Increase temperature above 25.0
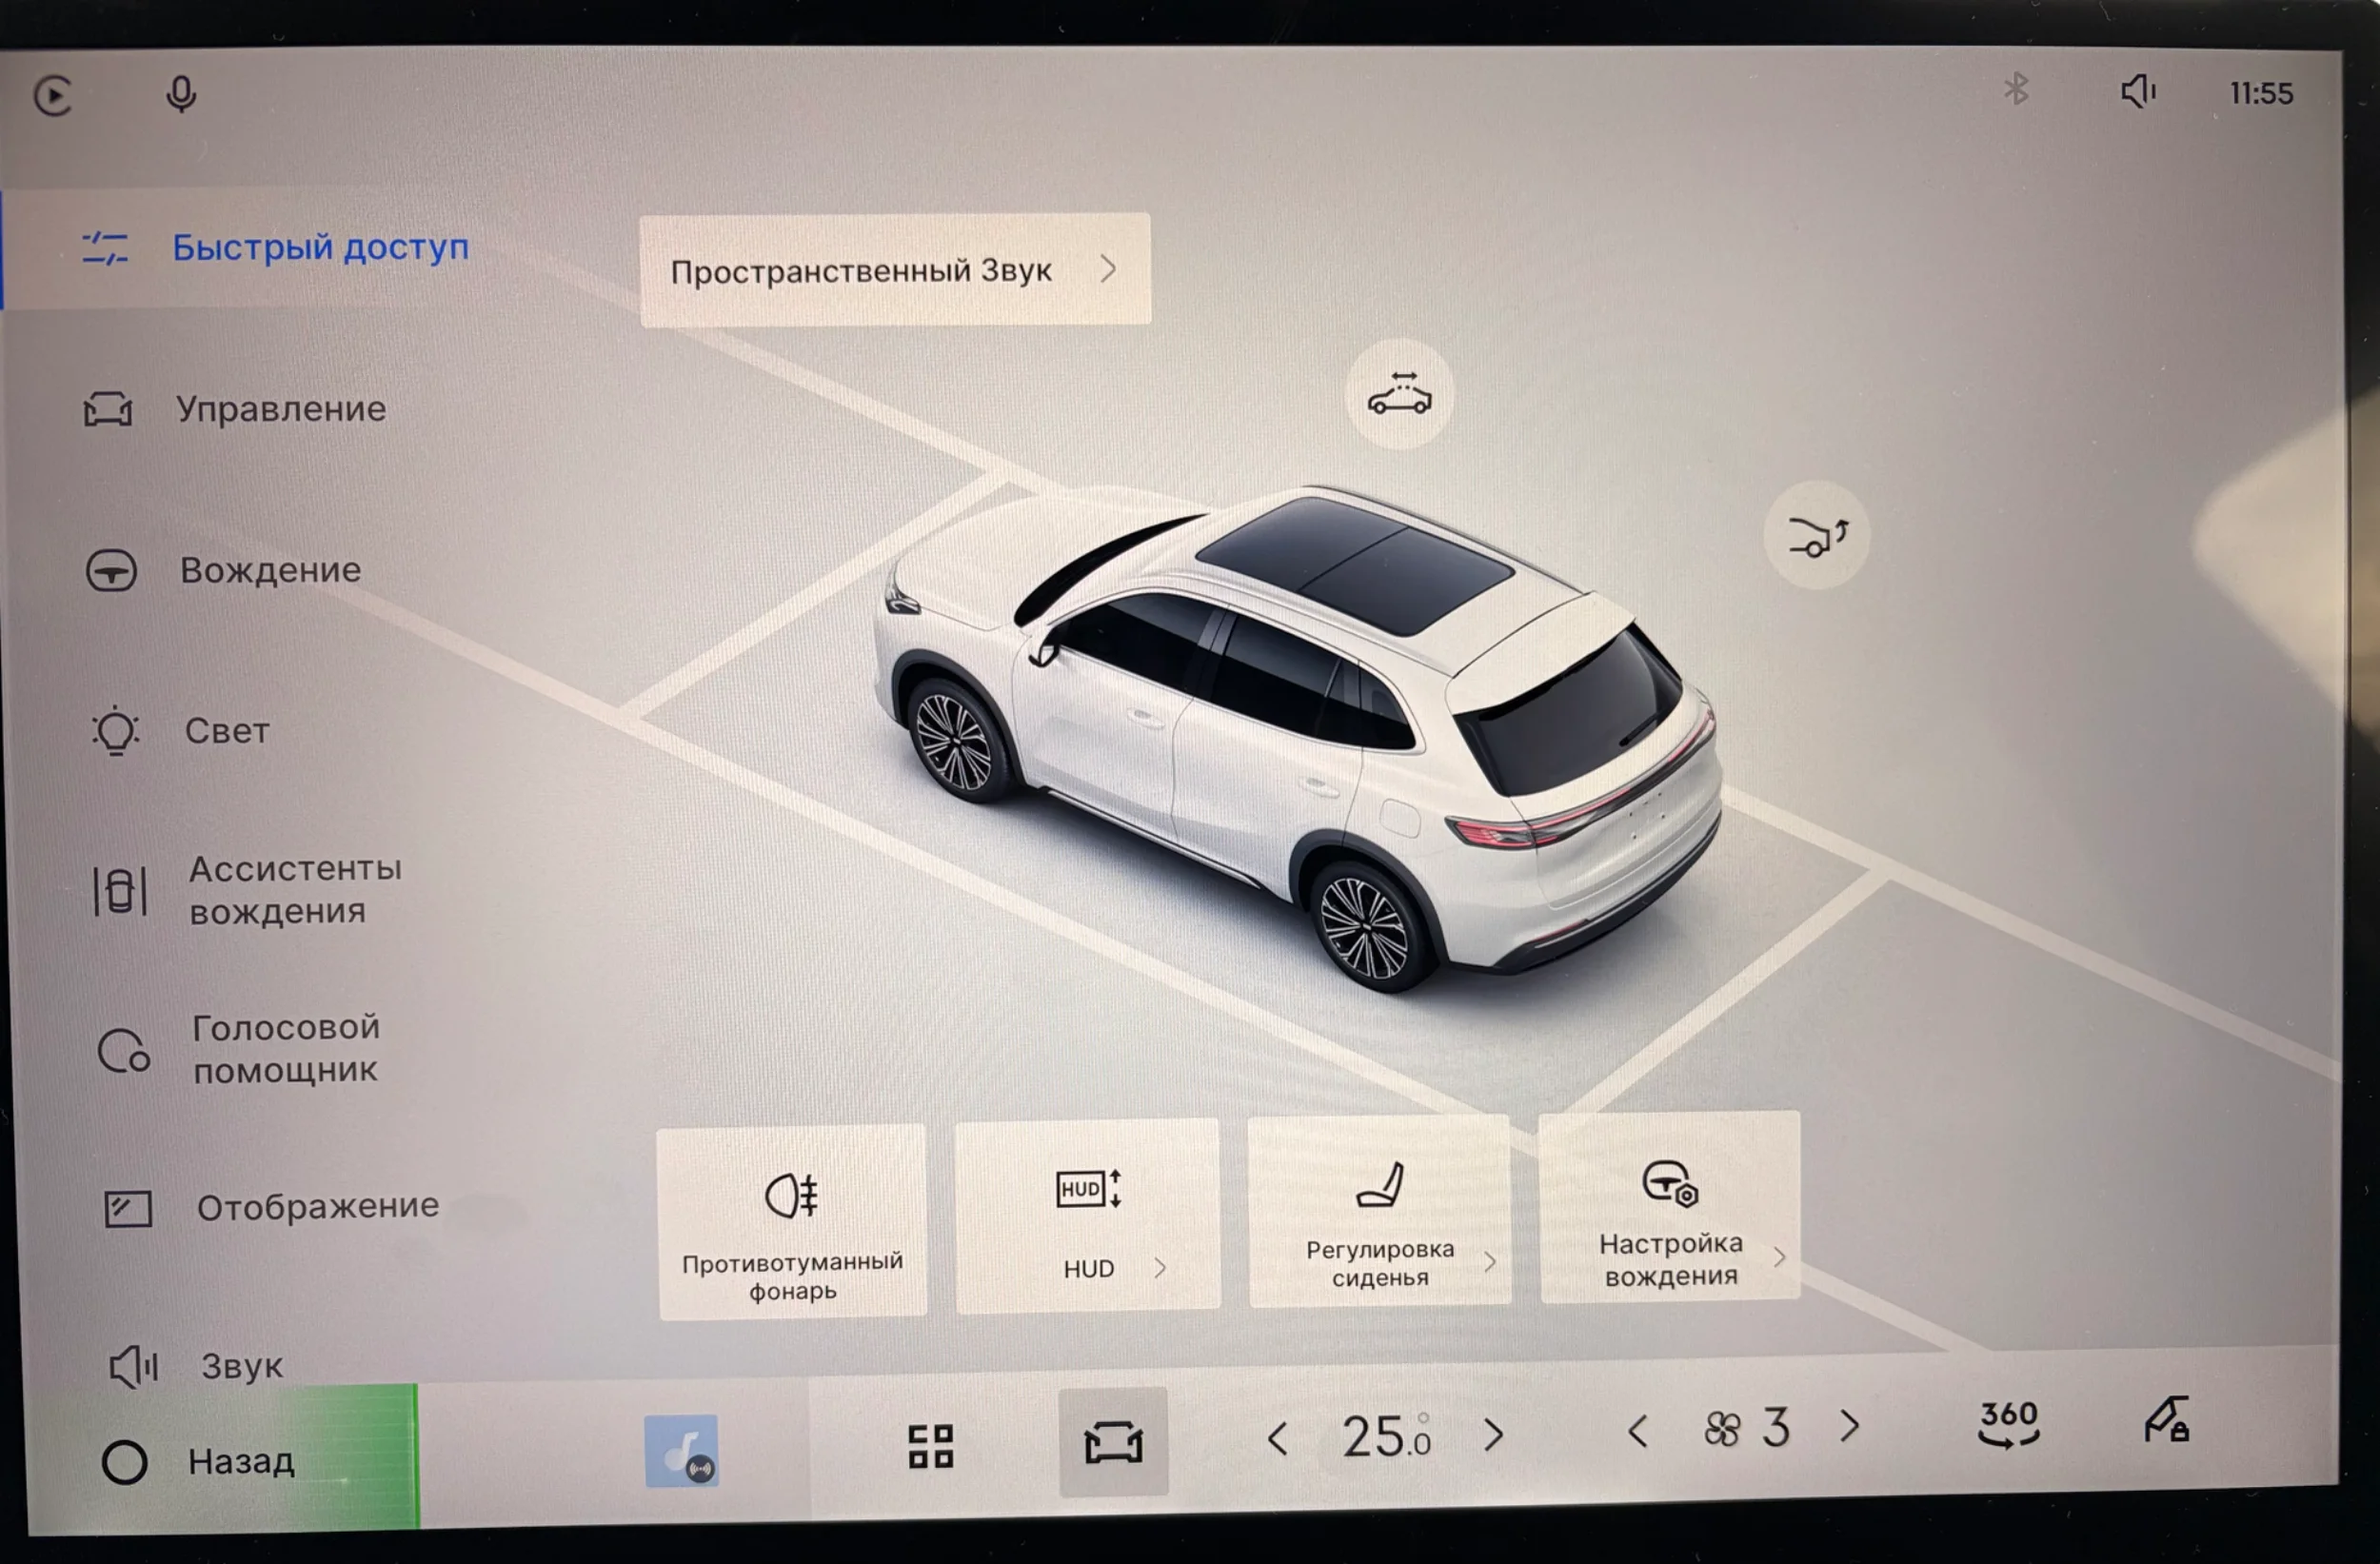This screenshot has height=1564, width=2380. tap(1493, 1435)
